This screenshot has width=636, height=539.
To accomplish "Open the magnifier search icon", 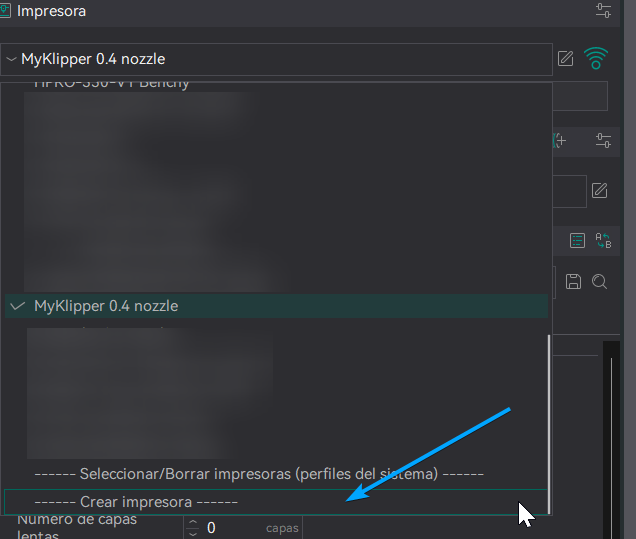I will [599, 282].
